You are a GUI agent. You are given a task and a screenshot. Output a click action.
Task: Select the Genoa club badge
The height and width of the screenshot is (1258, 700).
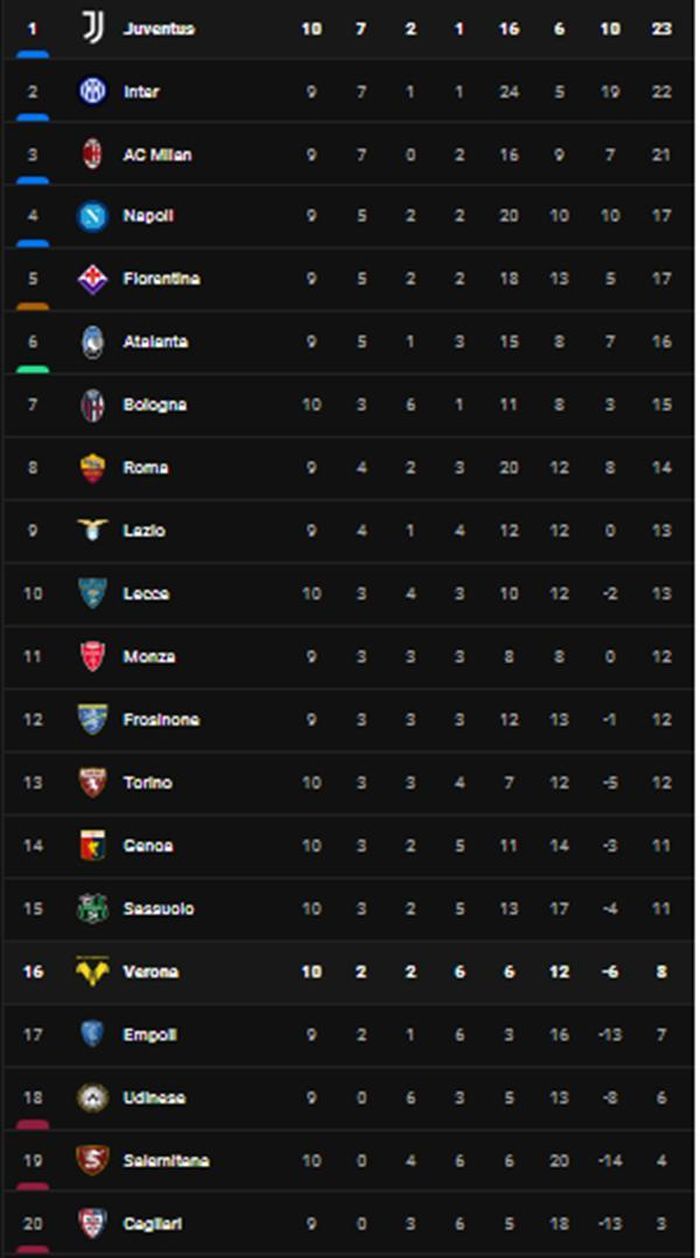93,845
